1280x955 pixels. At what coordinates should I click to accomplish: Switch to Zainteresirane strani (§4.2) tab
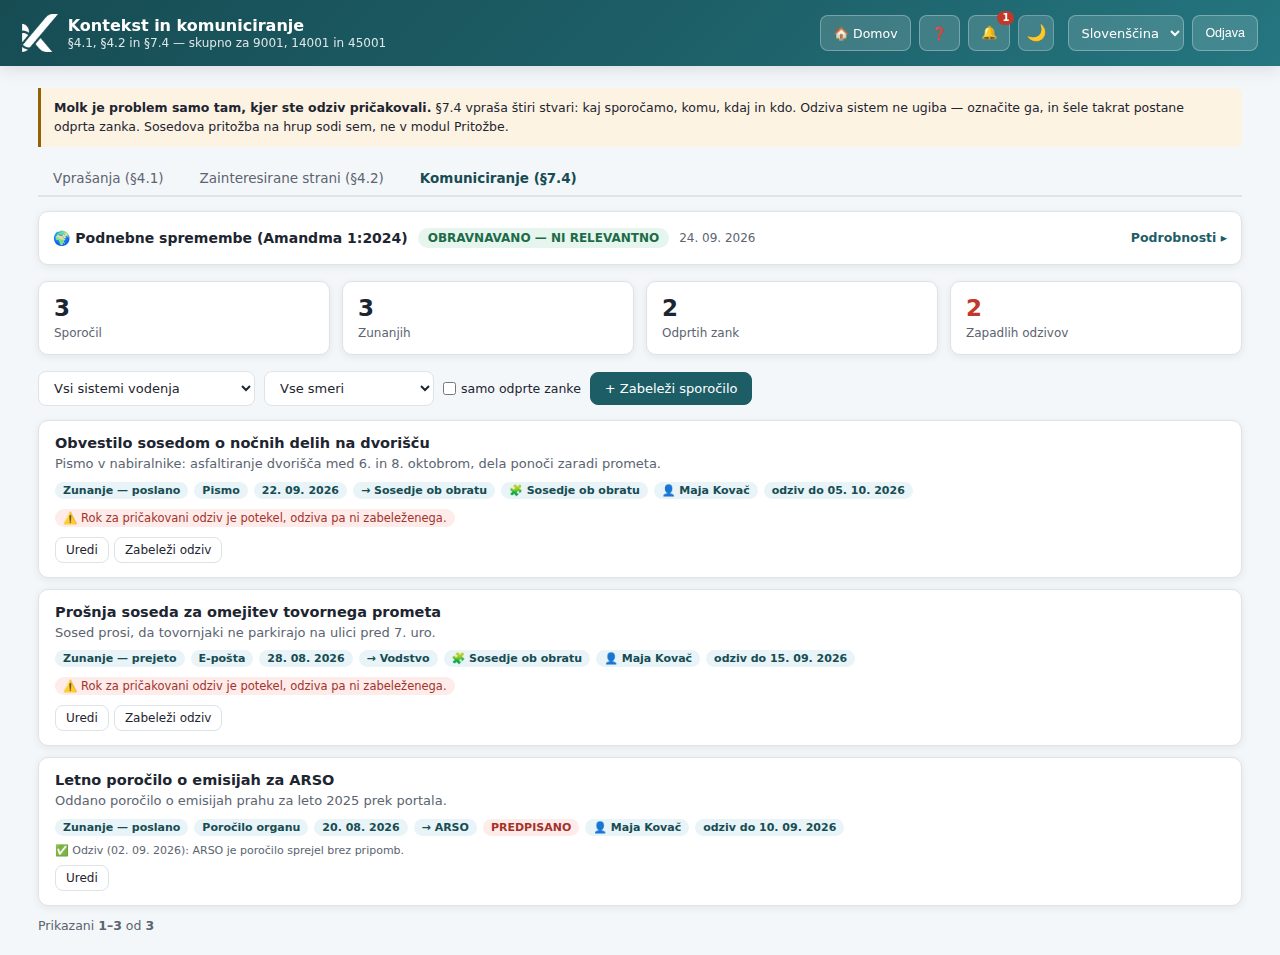291,178
